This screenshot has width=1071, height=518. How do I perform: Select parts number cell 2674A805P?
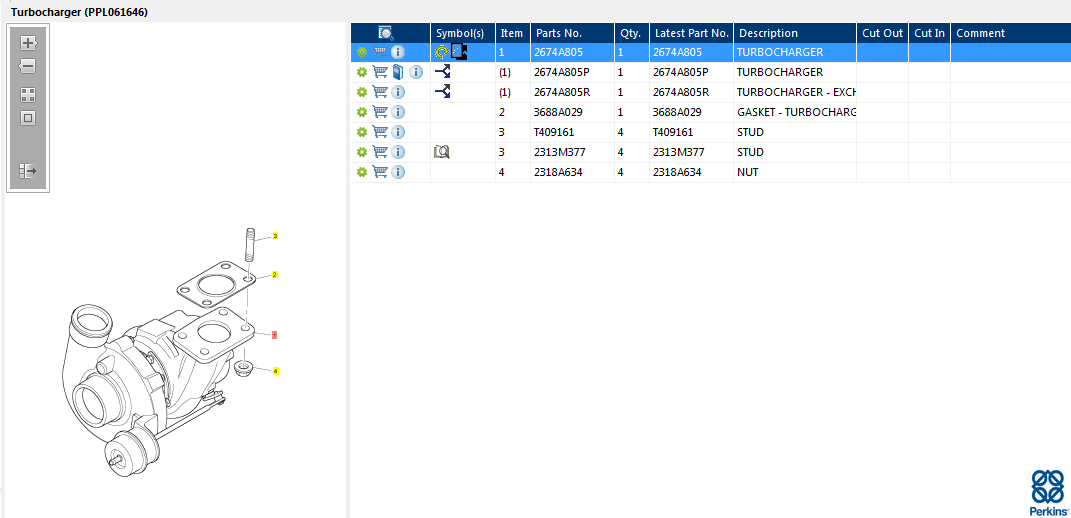(572, 72)
